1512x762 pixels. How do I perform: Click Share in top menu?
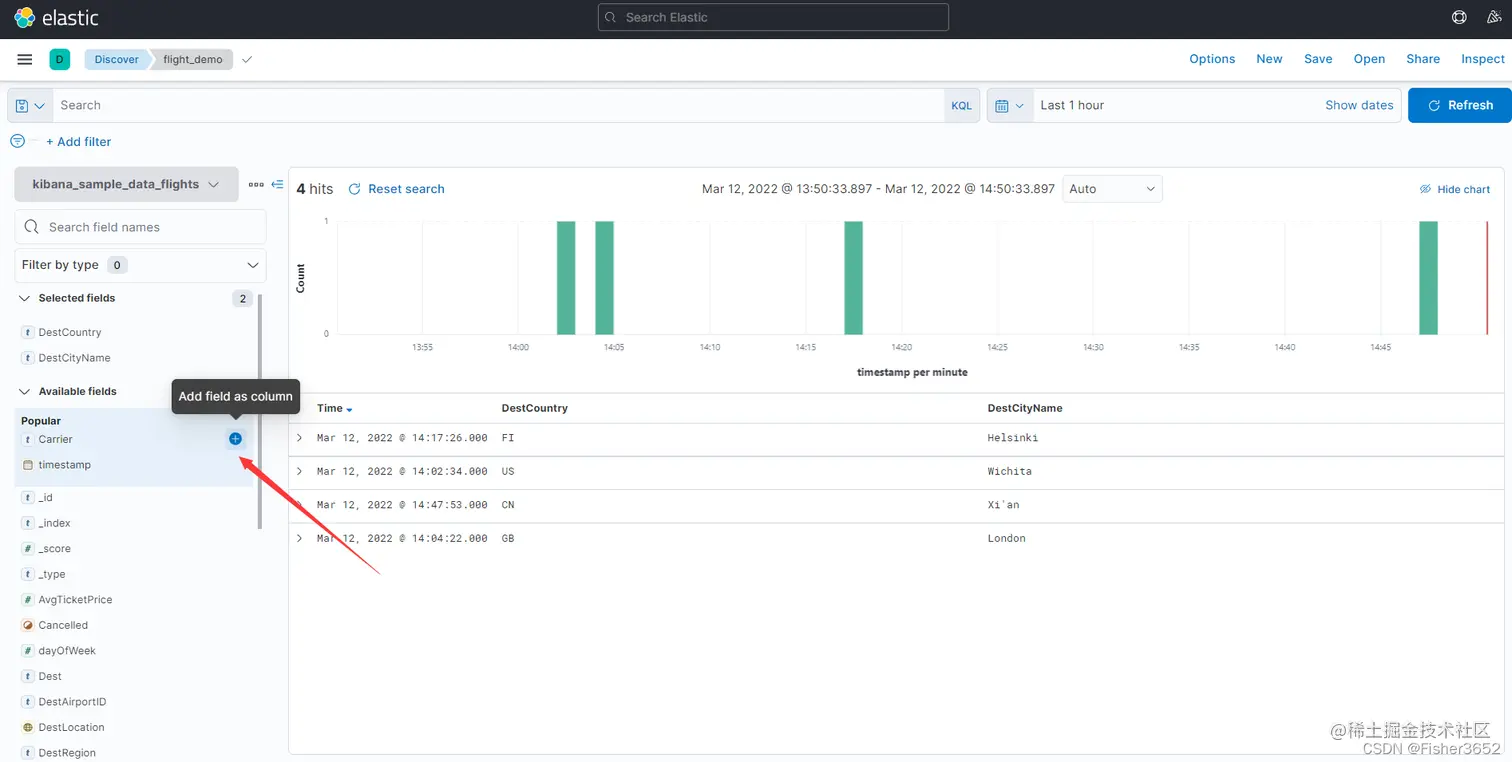[1423, 59]
